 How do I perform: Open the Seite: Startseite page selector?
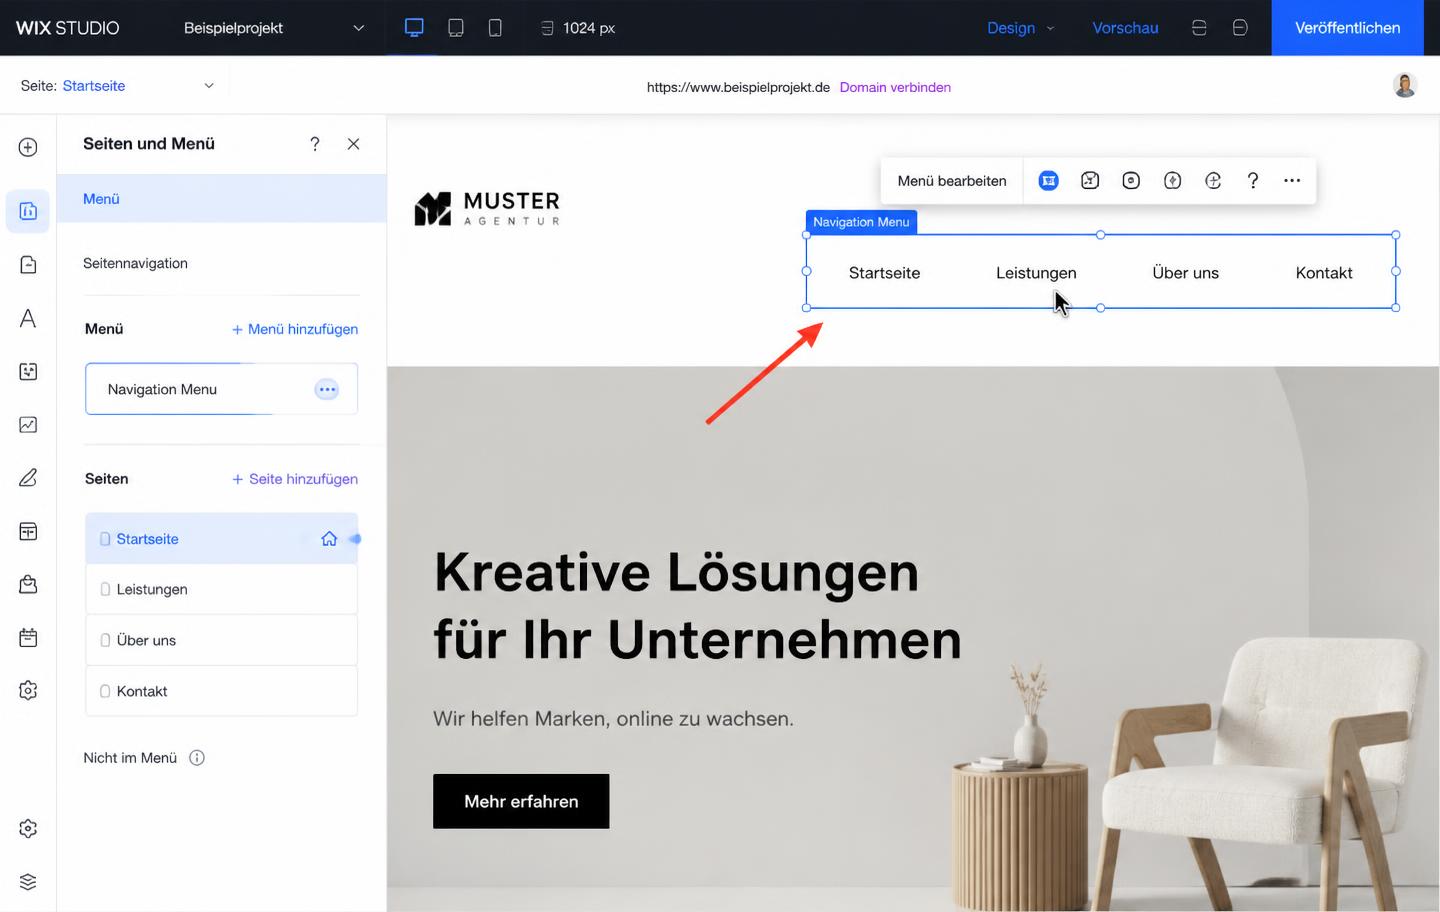pyautogui.click(x=118, y=86)
